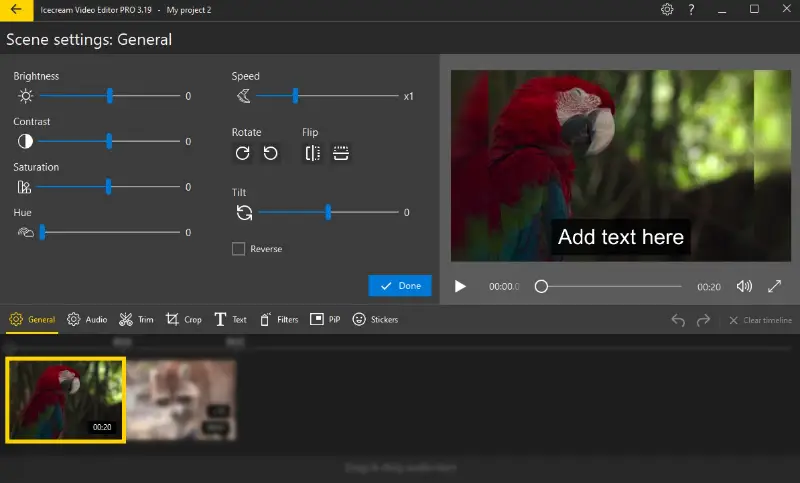Open the help question mark

coord(692,10)
